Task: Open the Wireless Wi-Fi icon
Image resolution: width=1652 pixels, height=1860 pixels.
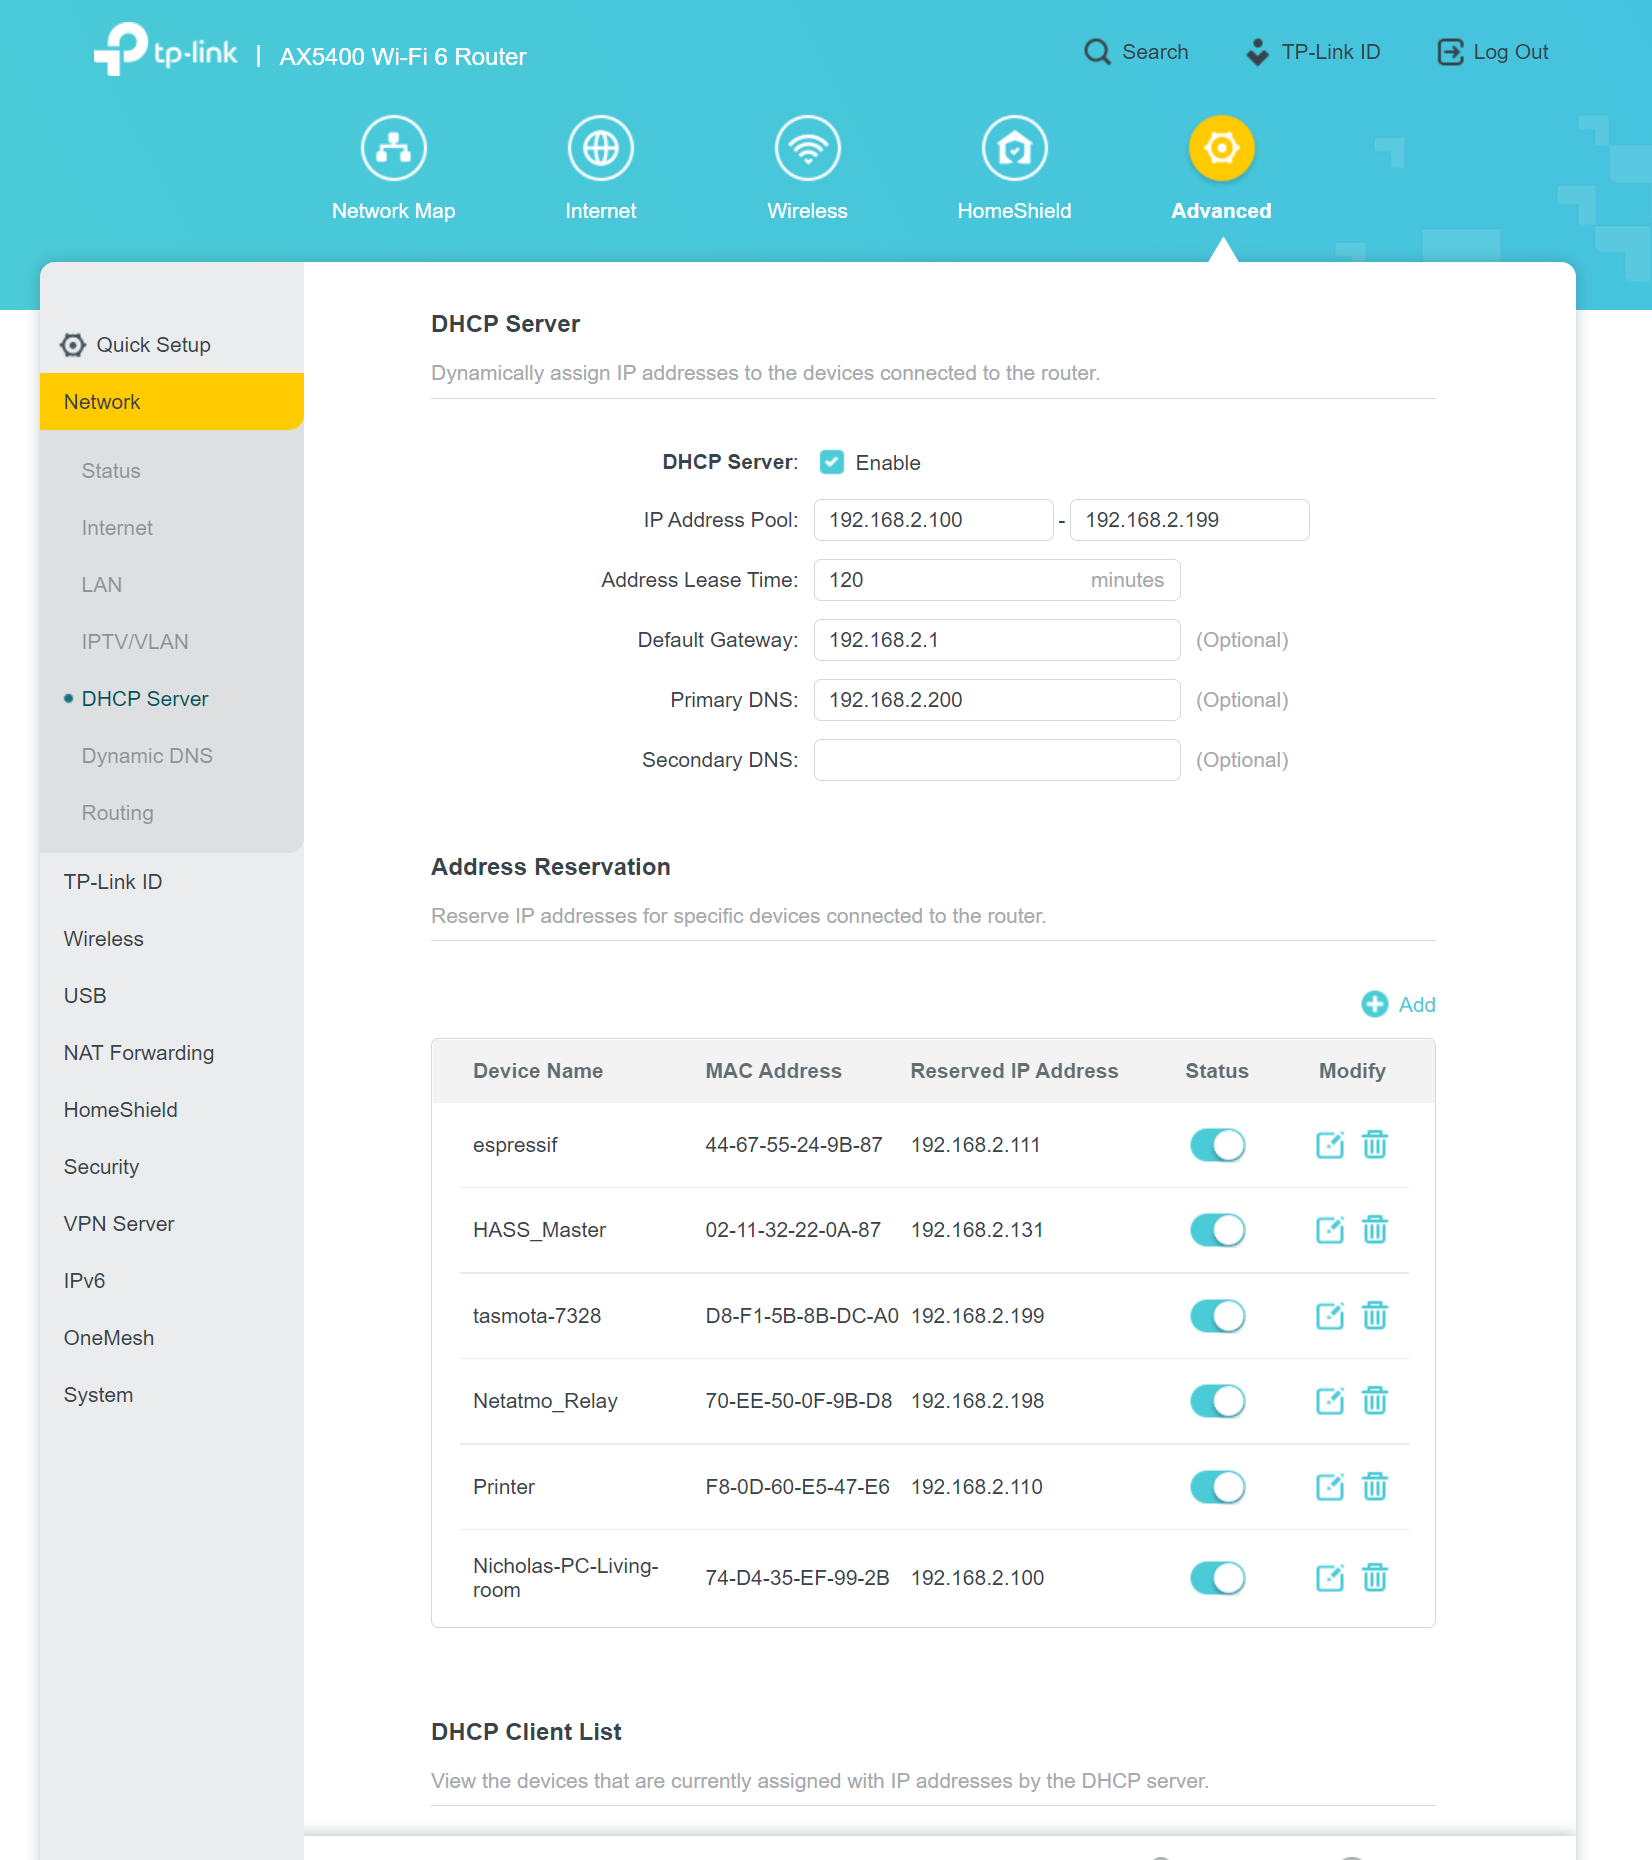Action: point(807,149)
